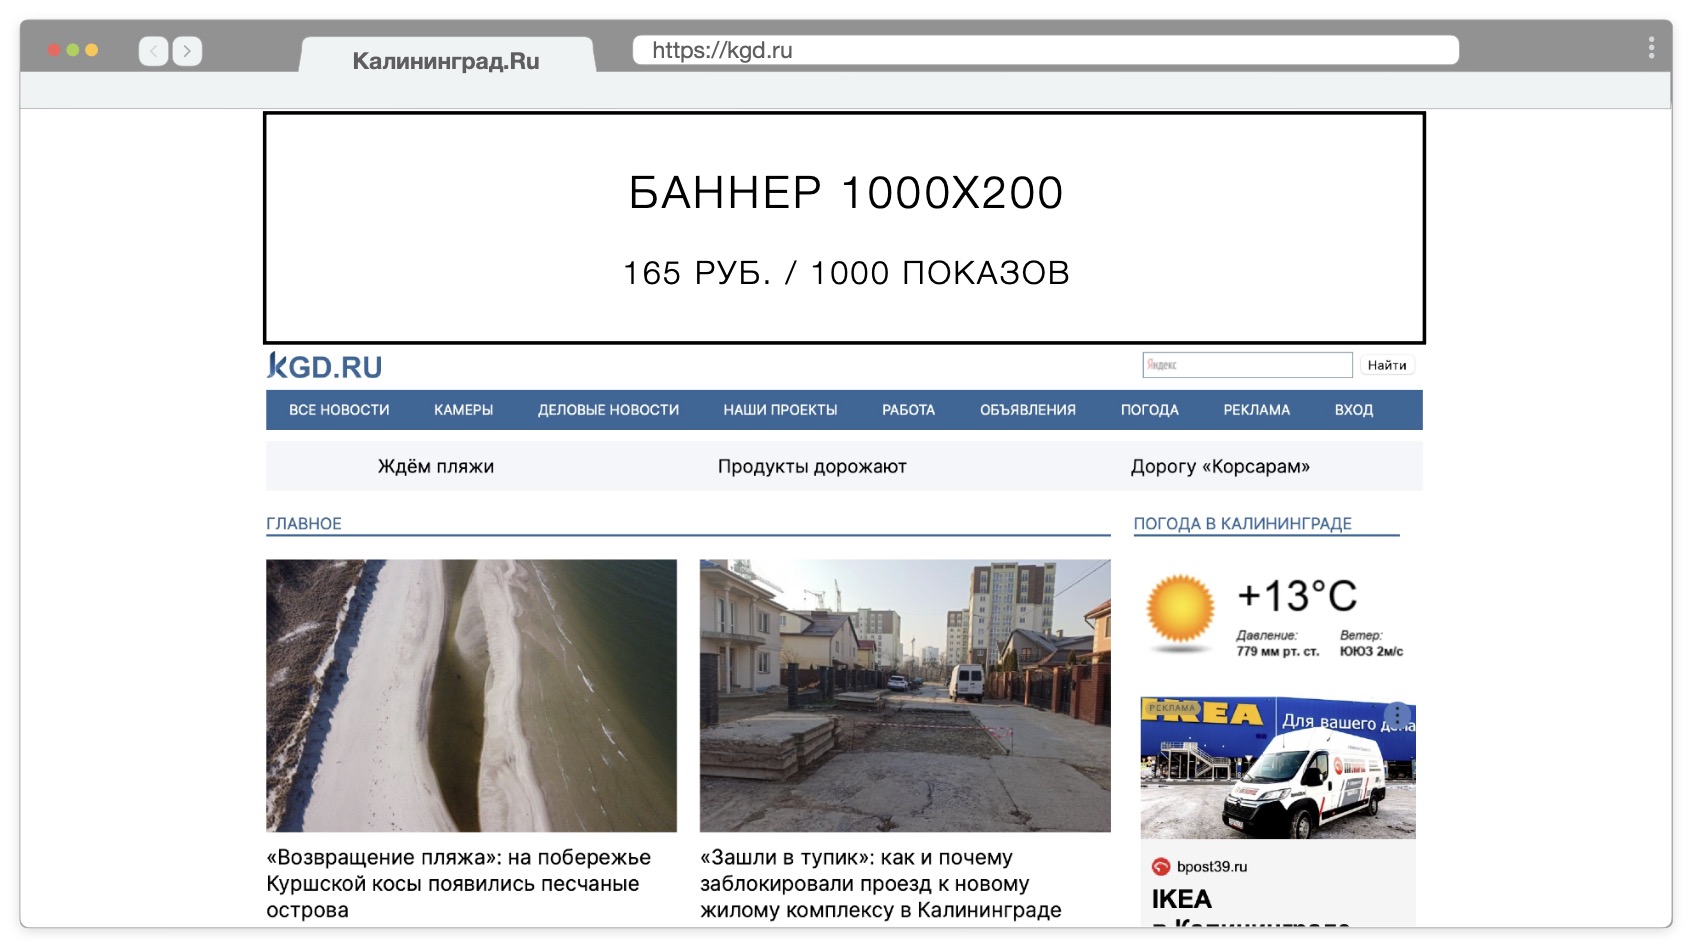Click the ПОГОДА В КАЛИНИНГРАДЕ heading
This screenshot has height=947, width=1693.
(x=1242, y=523)
